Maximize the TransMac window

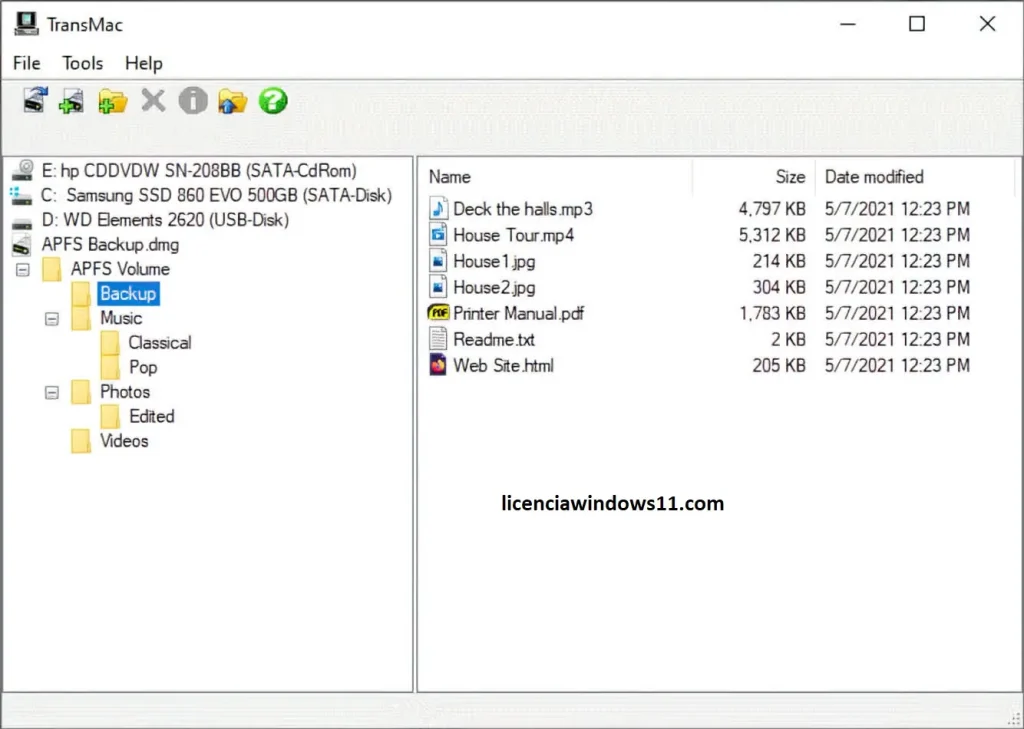point(917,24)
